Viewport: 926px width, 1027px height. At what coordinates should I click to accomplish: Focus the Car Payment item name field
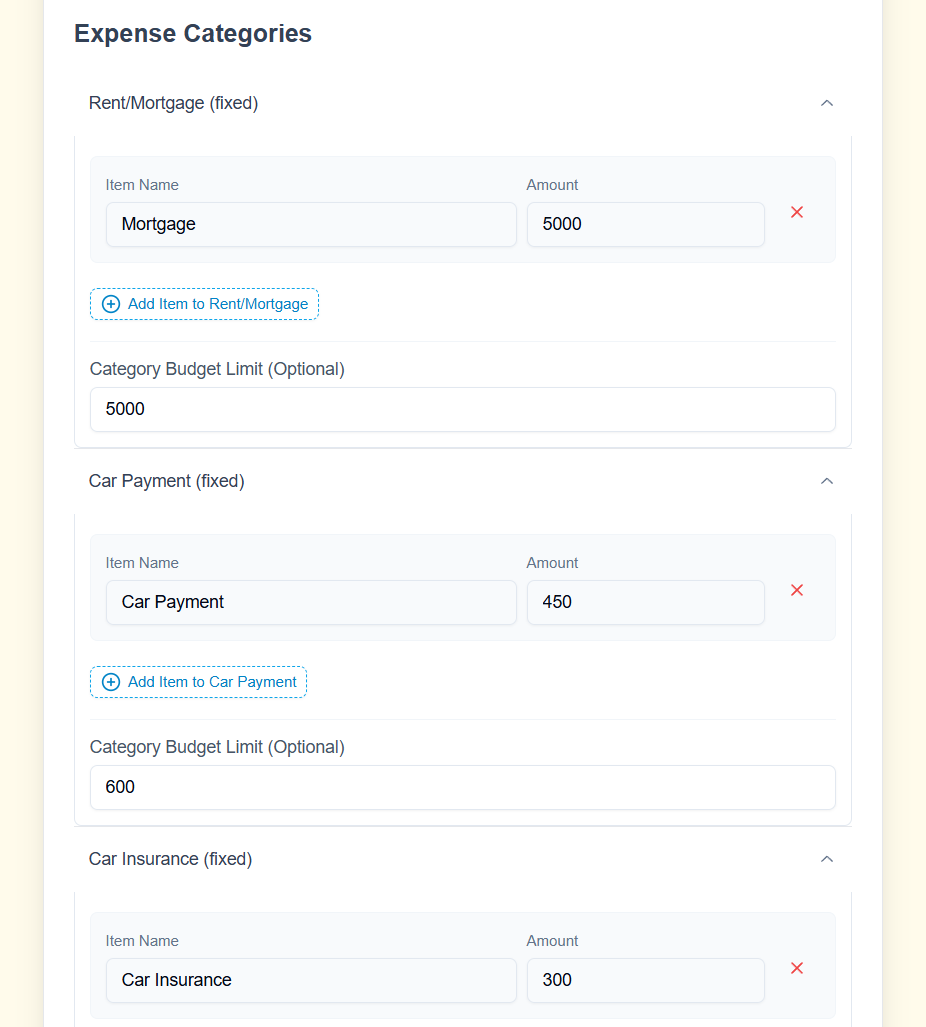(x=311, y=602)
